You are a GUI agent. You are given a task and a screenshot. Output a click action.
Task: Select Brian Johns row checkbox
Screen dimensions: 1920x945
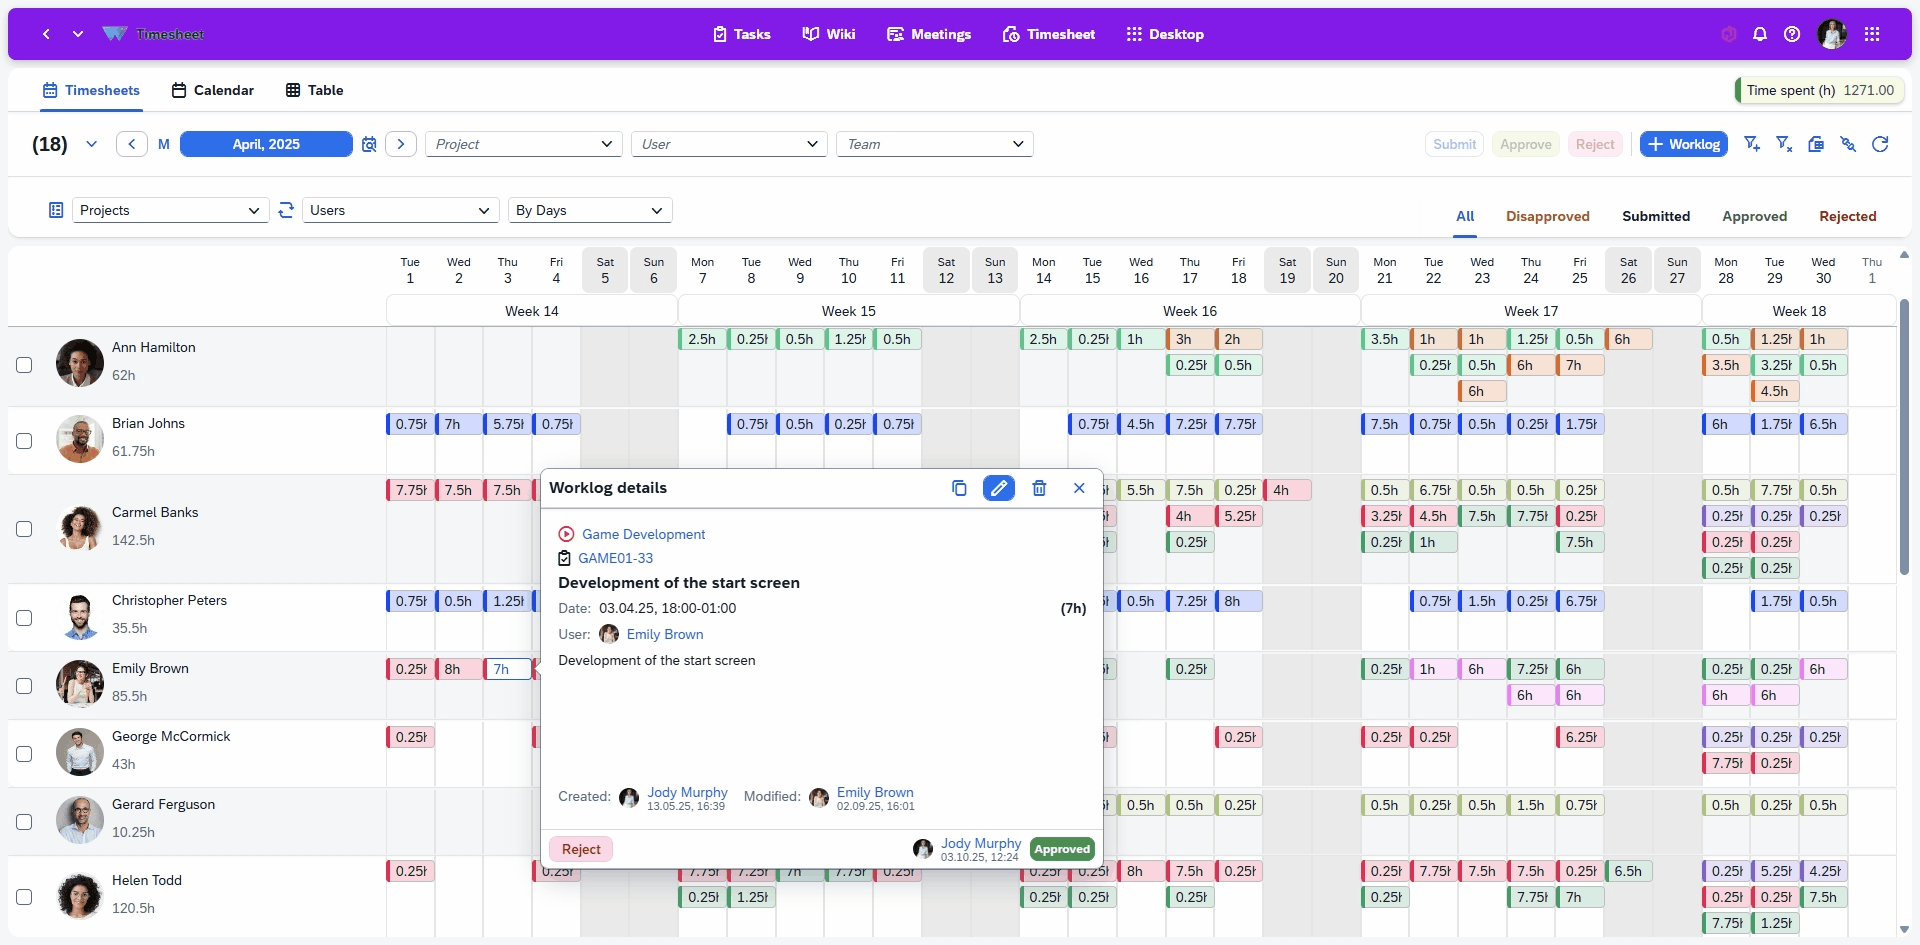click(x=24, y=441)
